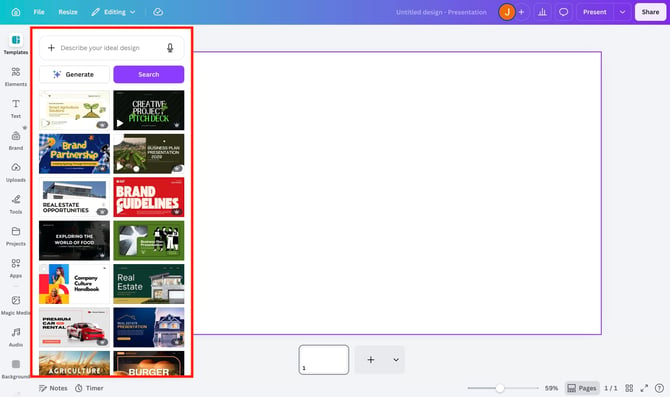
Task: Select page 1 thumbnail in the strip
Action: [x=324, y=360]
